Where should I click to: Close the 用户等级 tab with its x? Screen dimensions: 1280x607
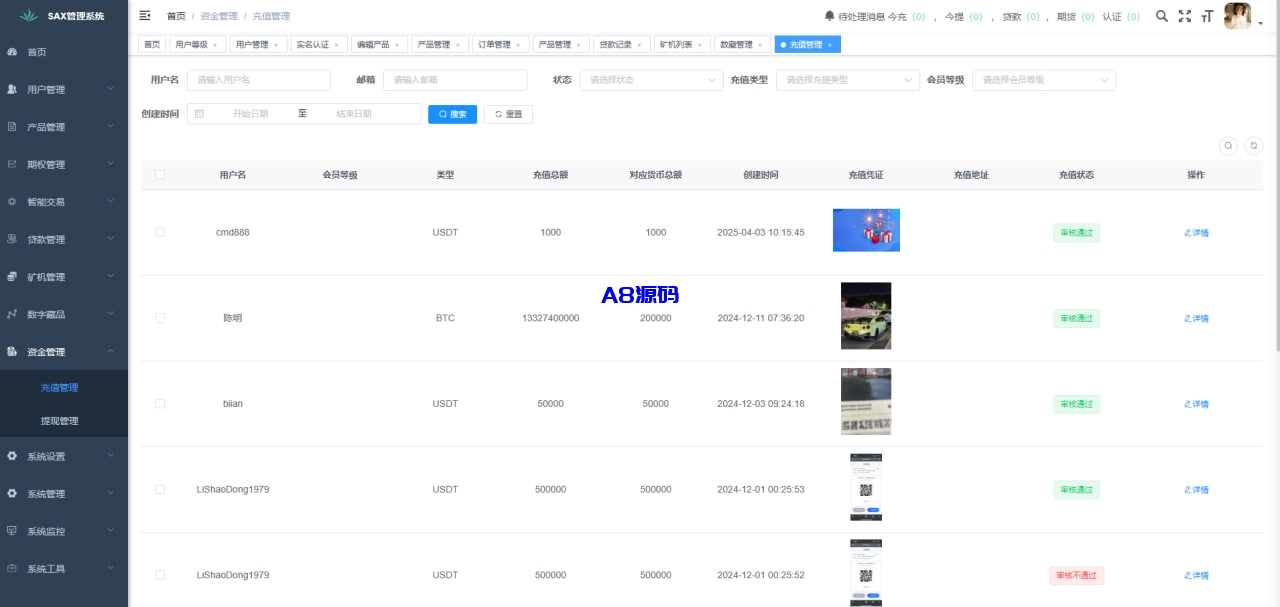tap(215, 45)
